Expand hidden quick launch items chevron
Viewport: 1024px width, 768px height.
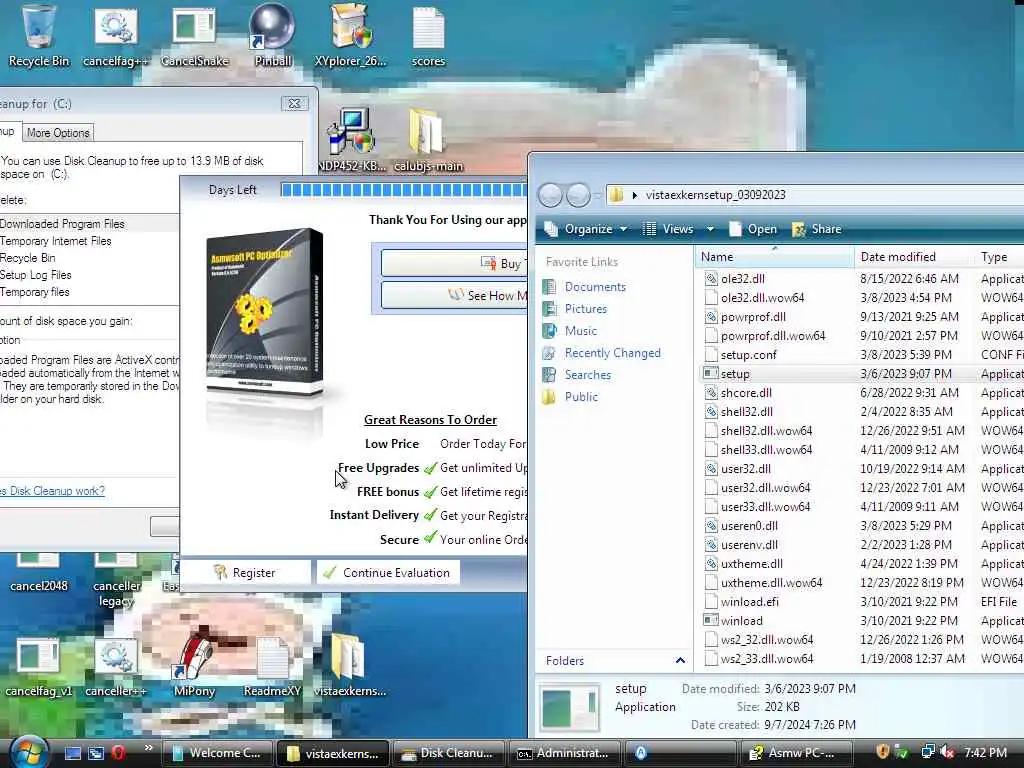[148, 748]
